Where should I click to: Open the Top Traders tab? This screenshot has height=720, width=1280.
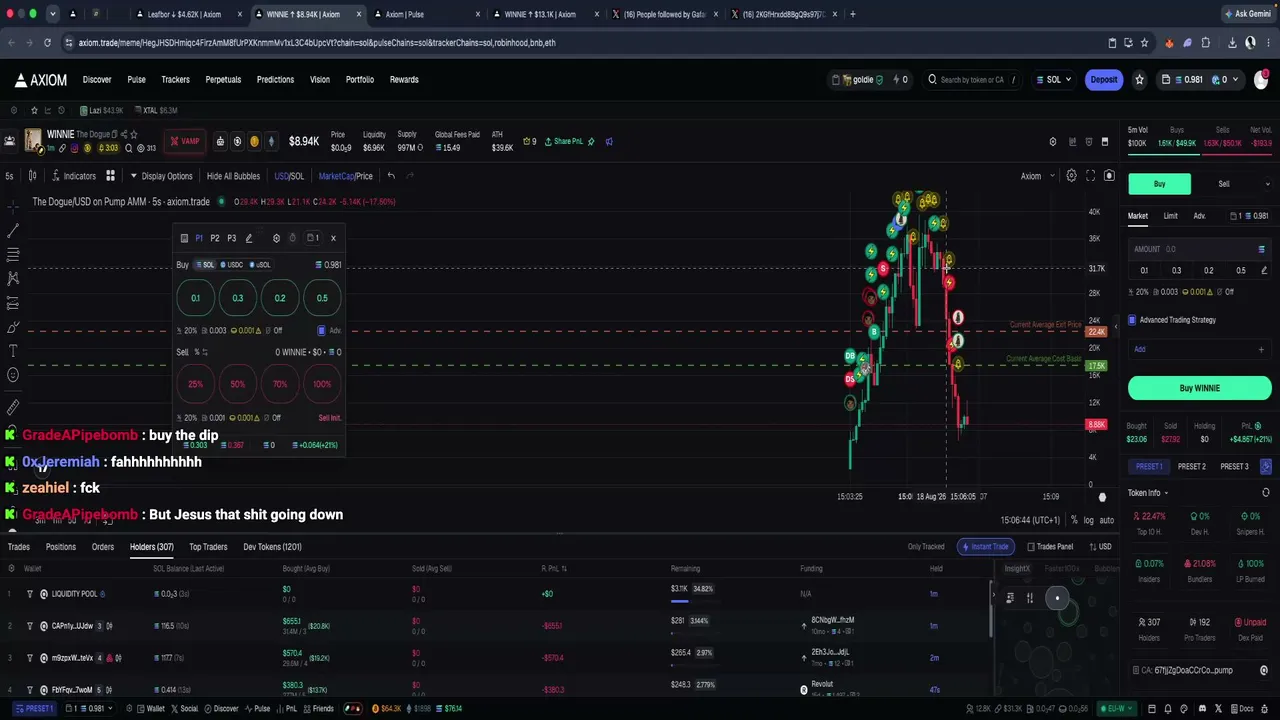pyautogui.click(x=208, y=547)
